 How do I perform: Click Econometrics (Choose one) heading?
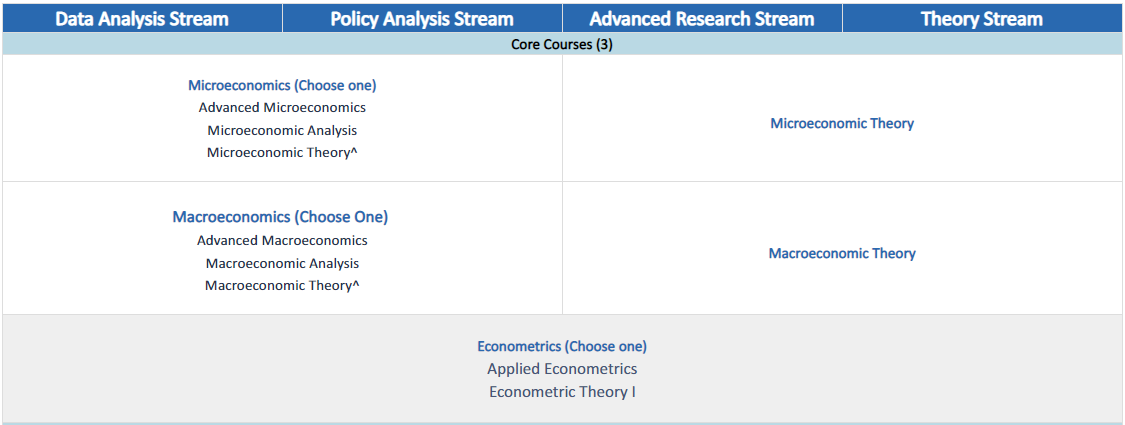[562, 346]
